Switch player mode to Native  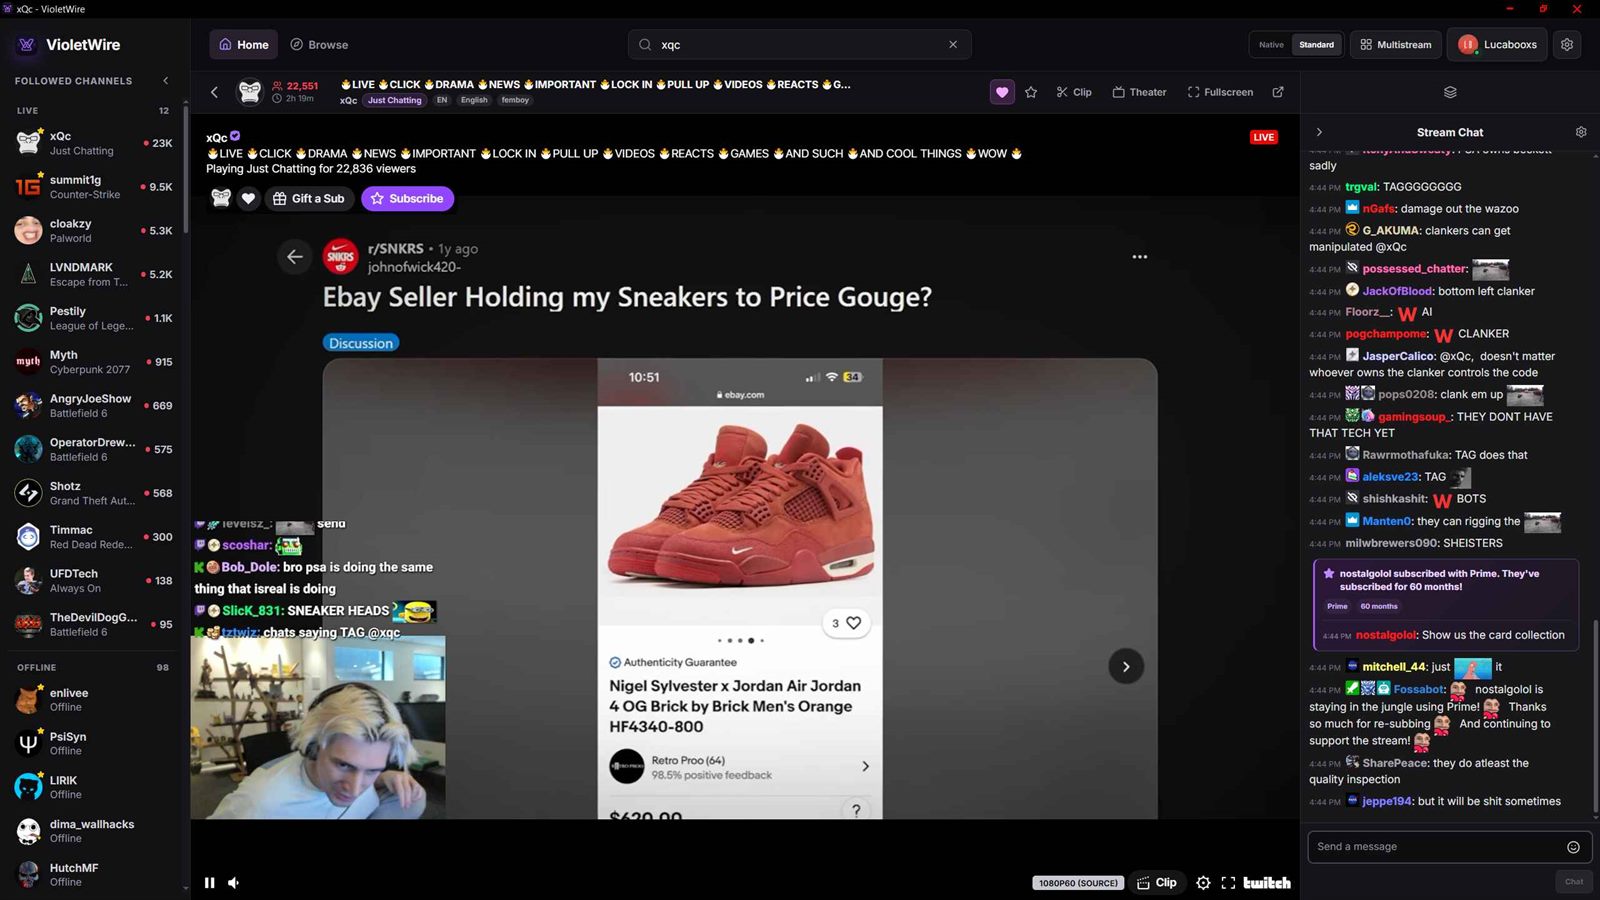click(1271, 45)
